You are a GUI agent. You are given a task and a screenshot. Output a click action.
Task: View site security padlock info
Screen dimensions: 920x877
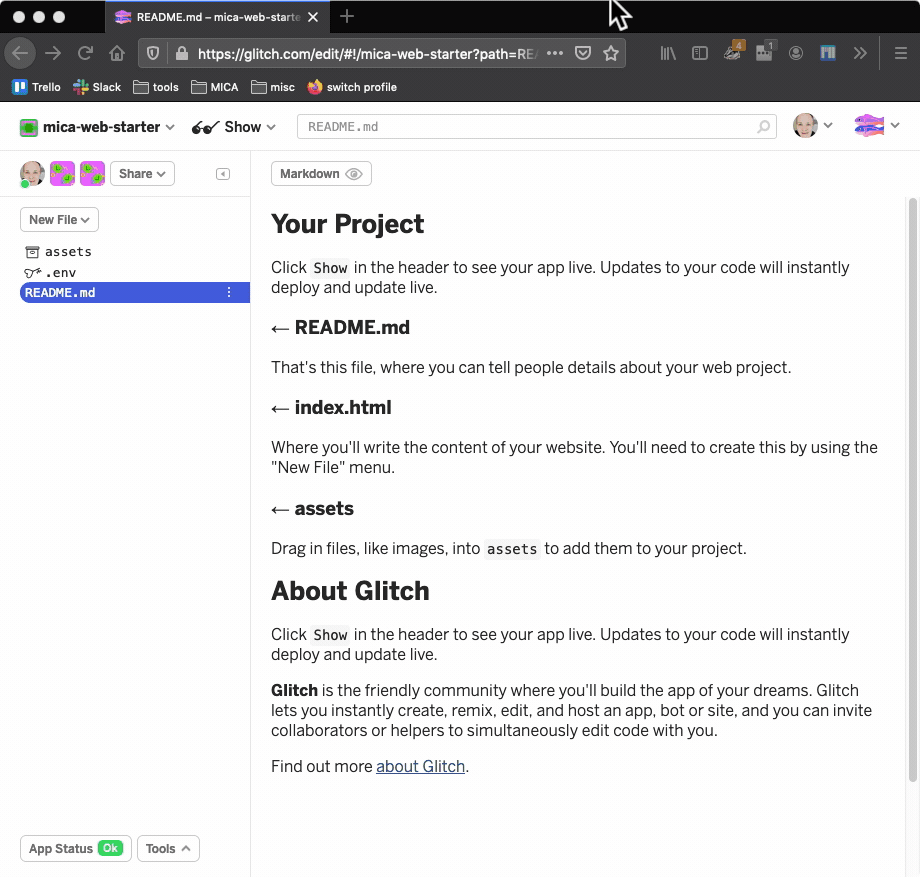(x=182, y=53)
